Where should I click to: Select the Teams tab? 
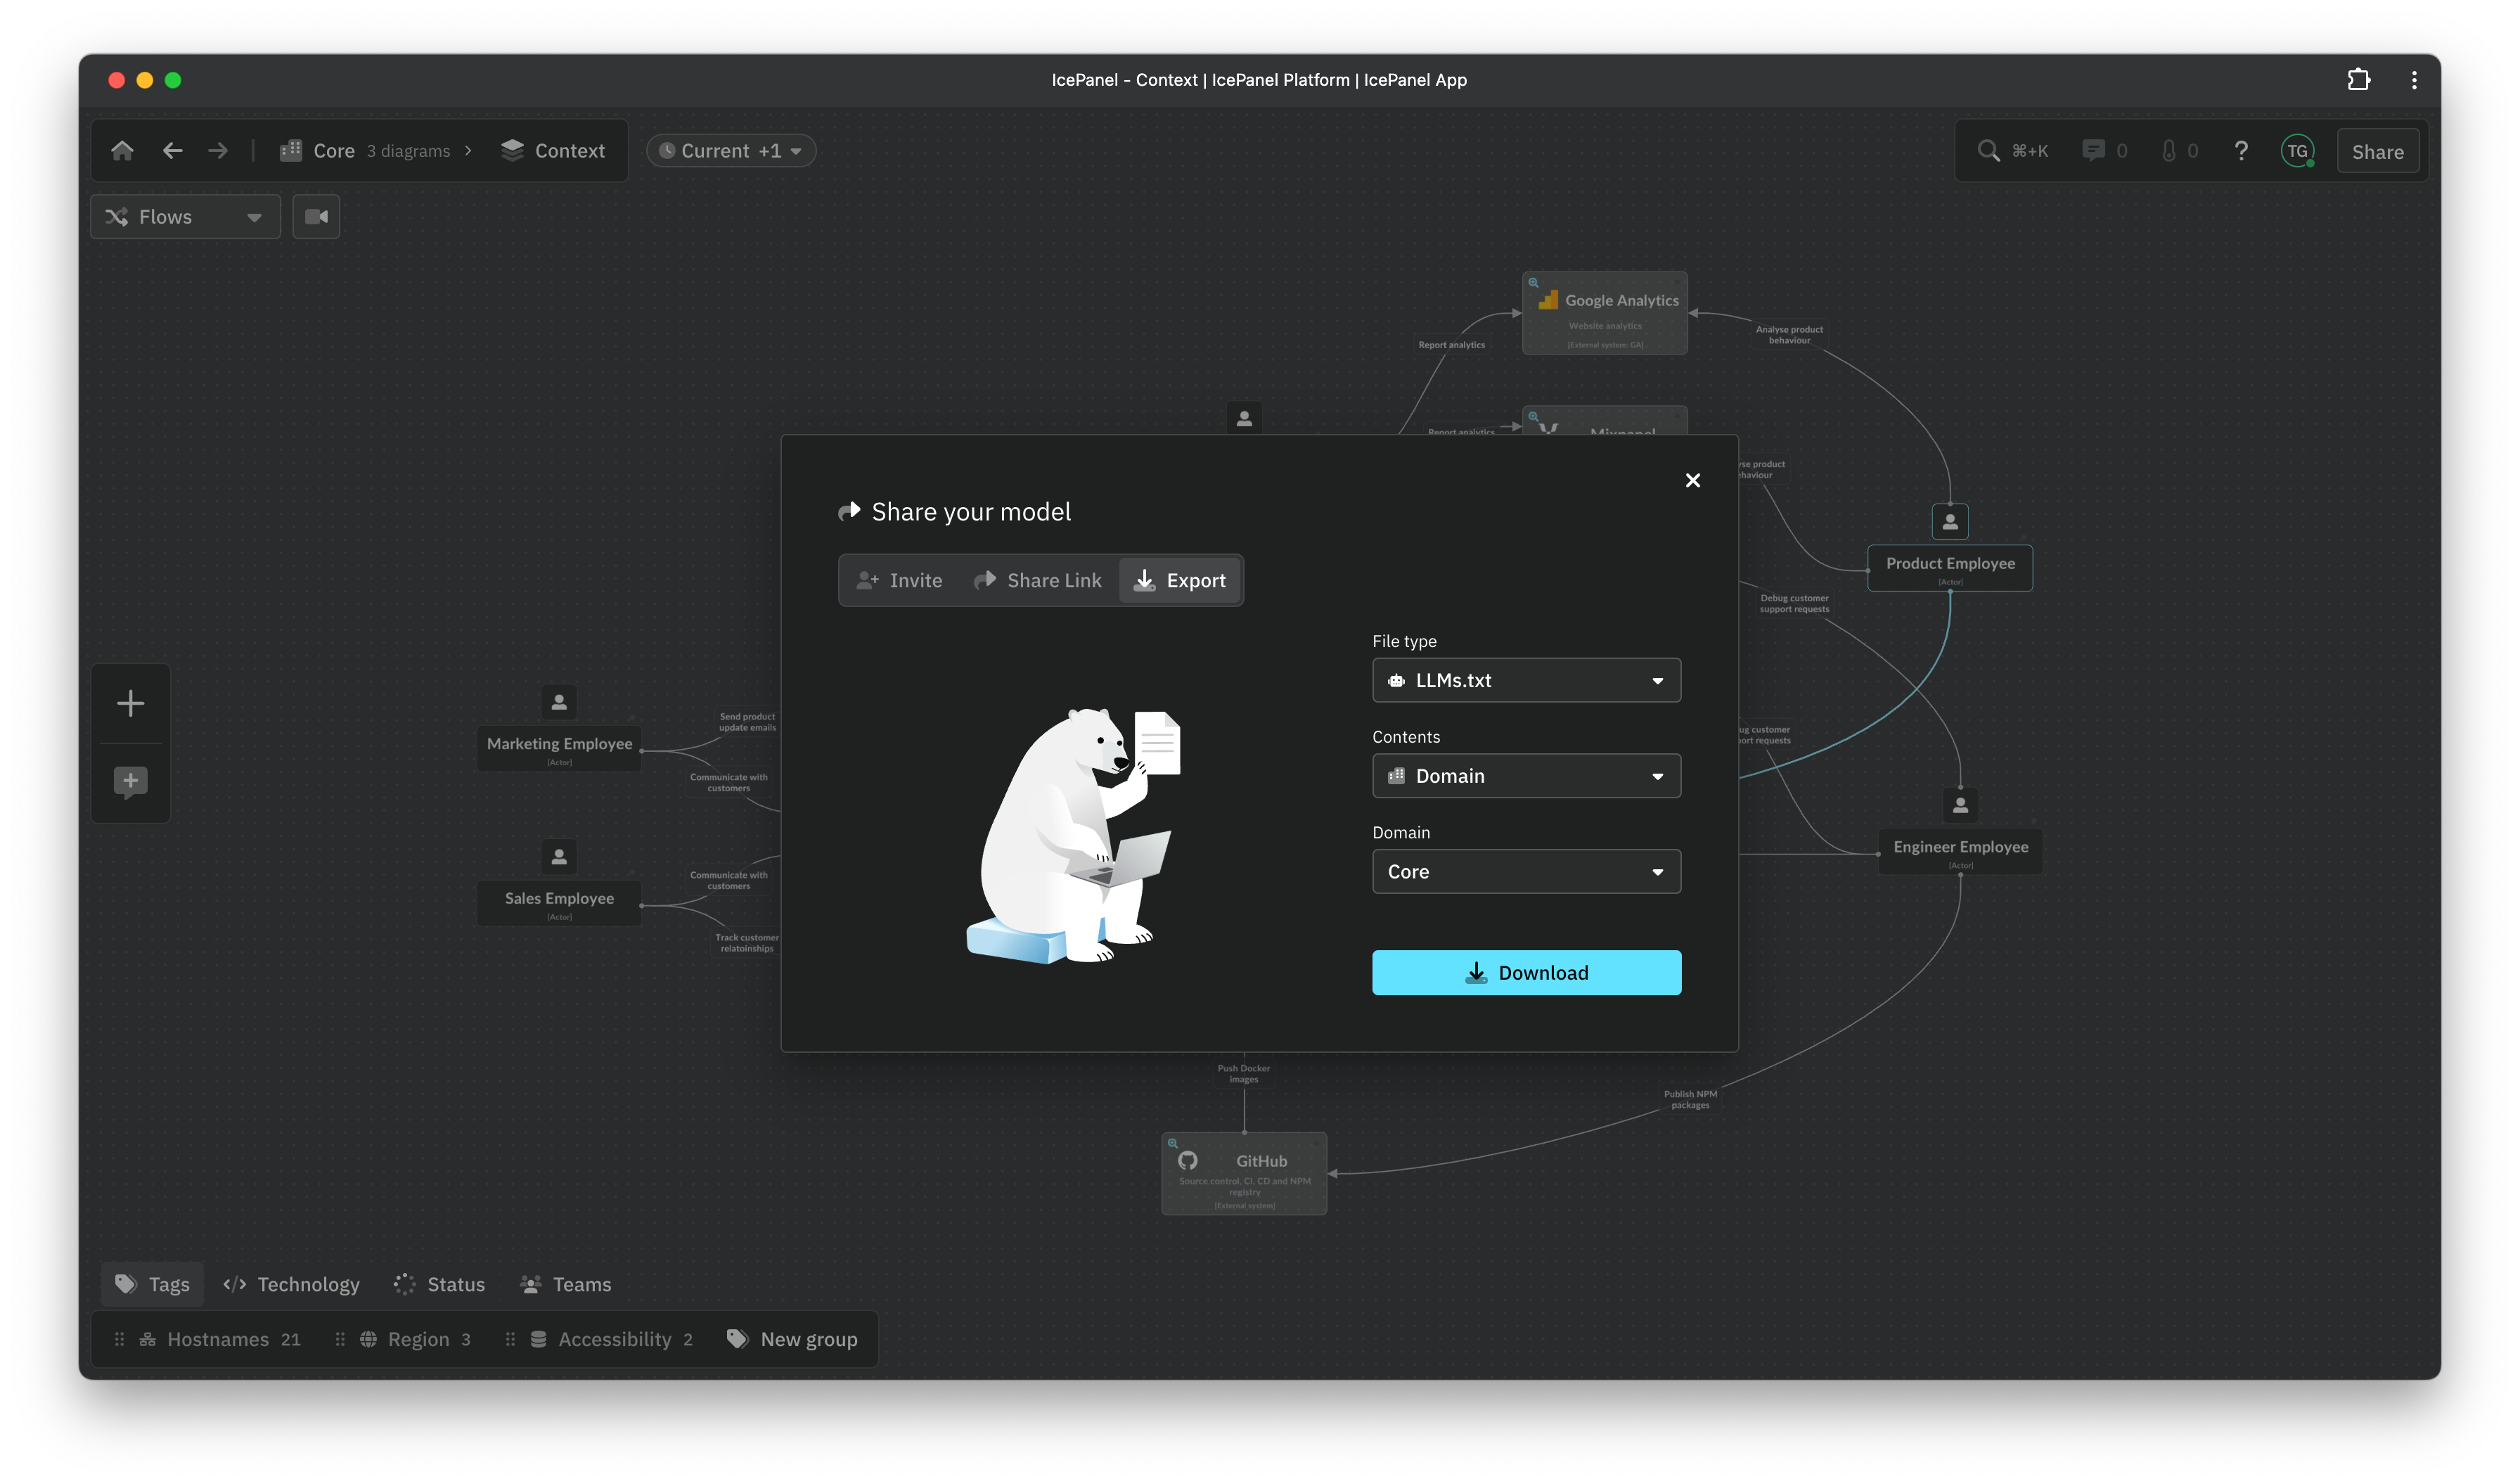click(566, 1285)
